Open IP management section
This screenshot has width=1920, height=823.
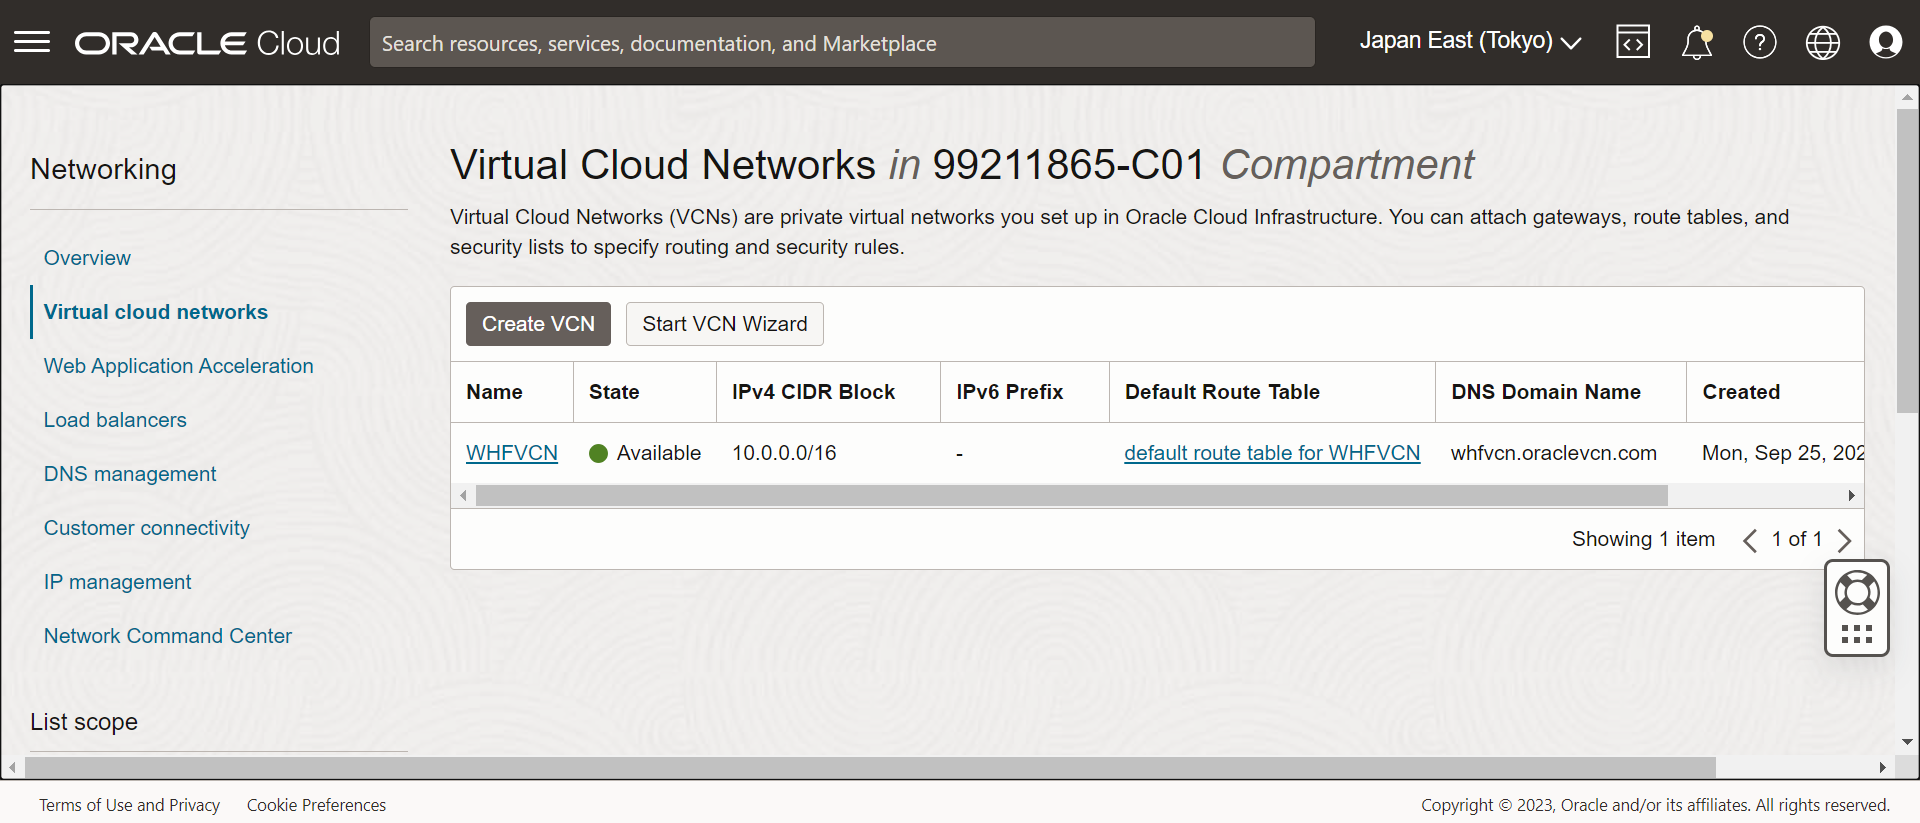pyautogui.click(x=117, y=582)
